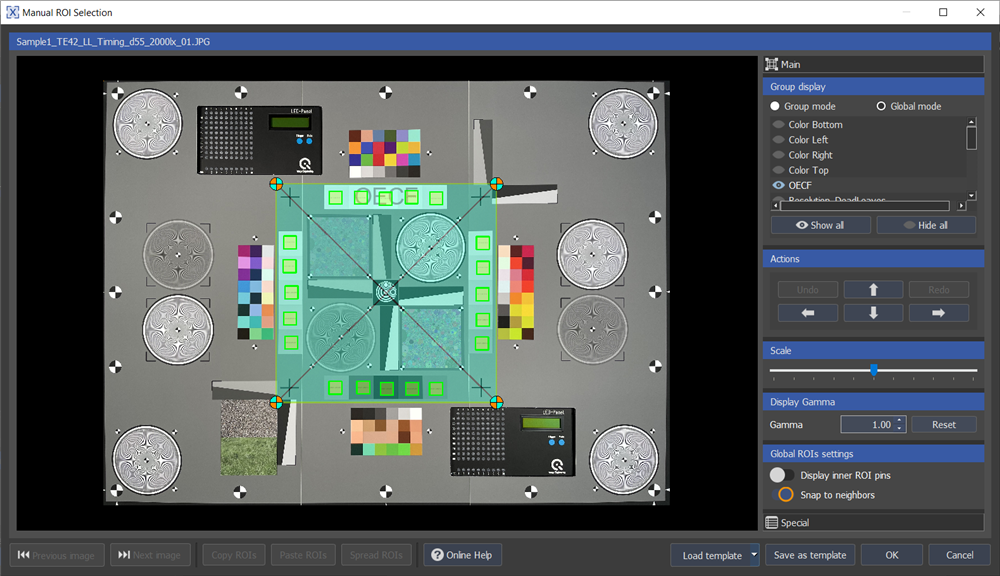Click the Scale slider handle
The width and height of the screenshot is (1000, 576).
pyautogui.click(x=874, y=370)
